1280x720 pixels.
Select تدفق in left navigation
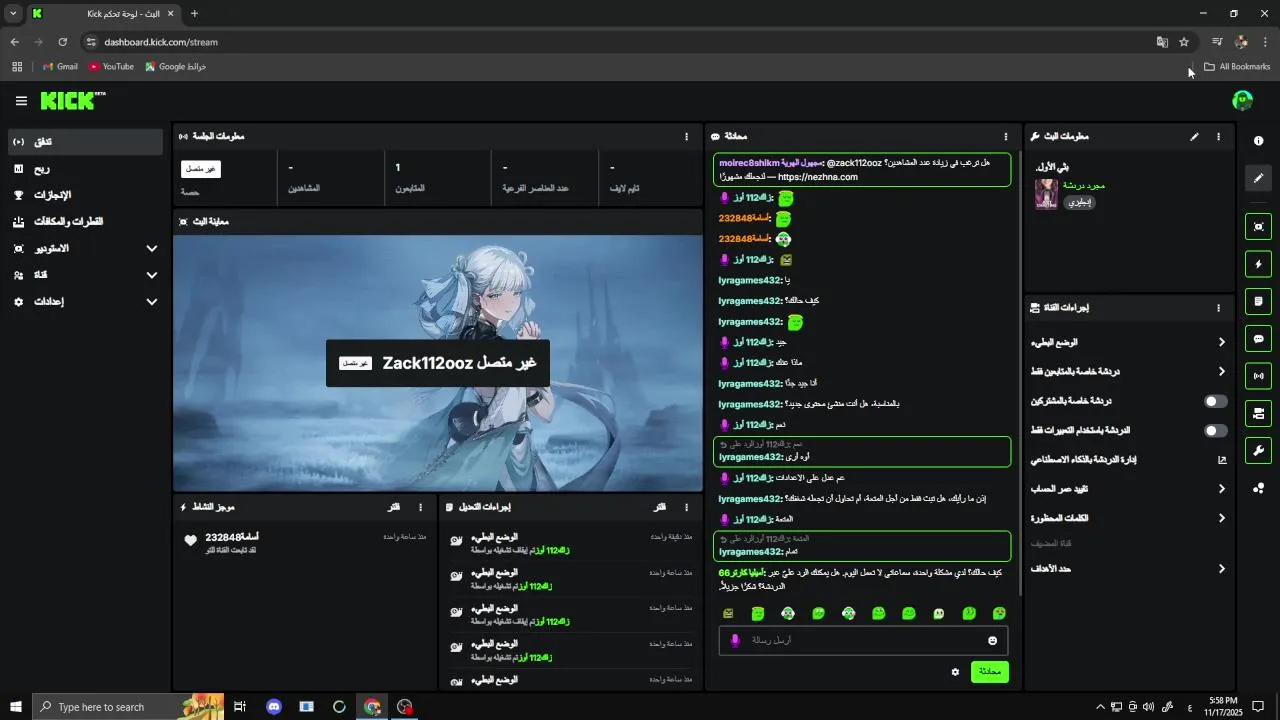[85, 142]
